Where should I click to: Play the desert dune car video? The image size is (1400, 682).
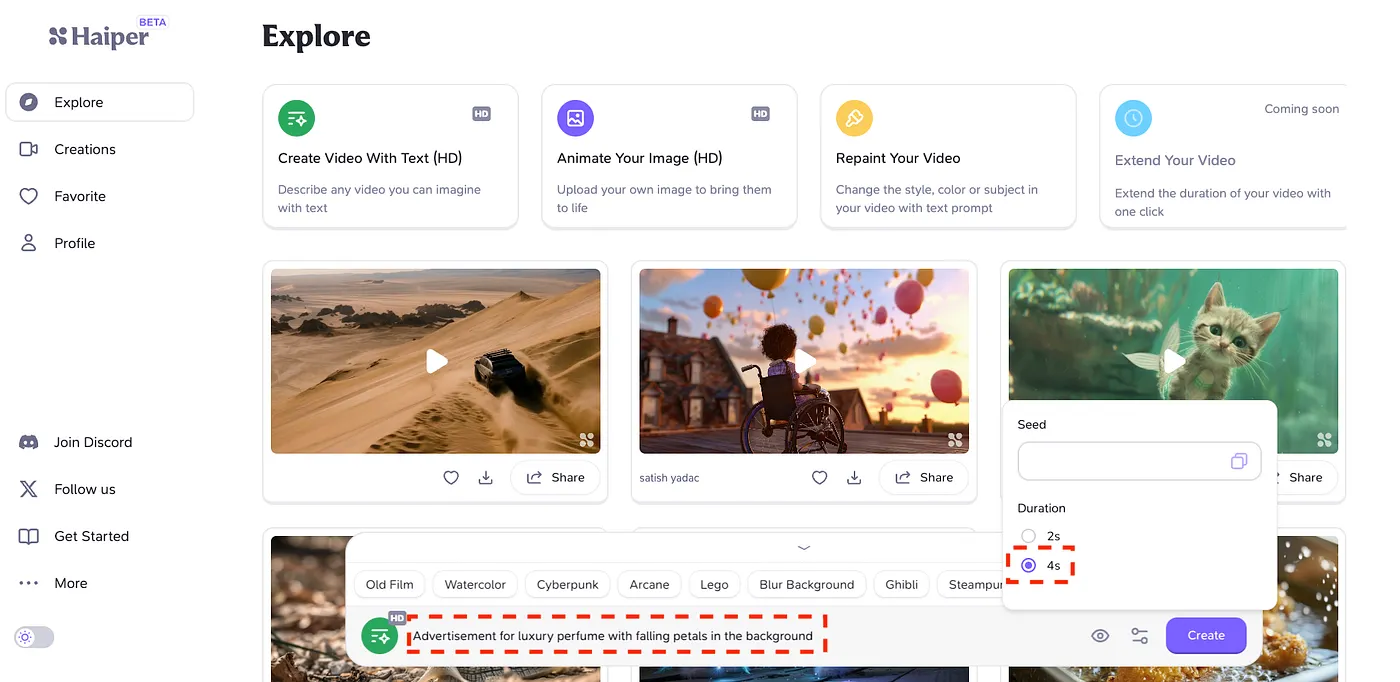coord(436,361)
